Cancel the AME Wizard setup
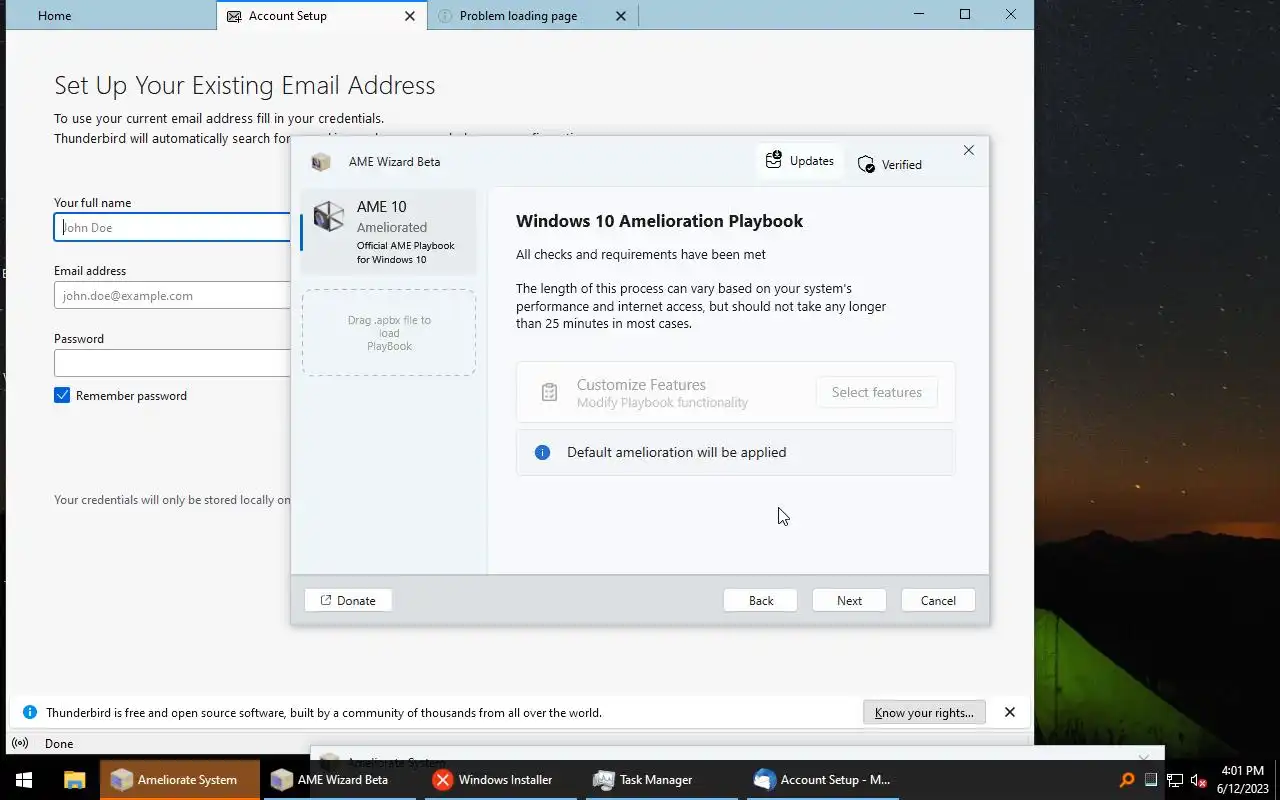Viewport: 1280px width, 800px height. click(x=938, y=600)
